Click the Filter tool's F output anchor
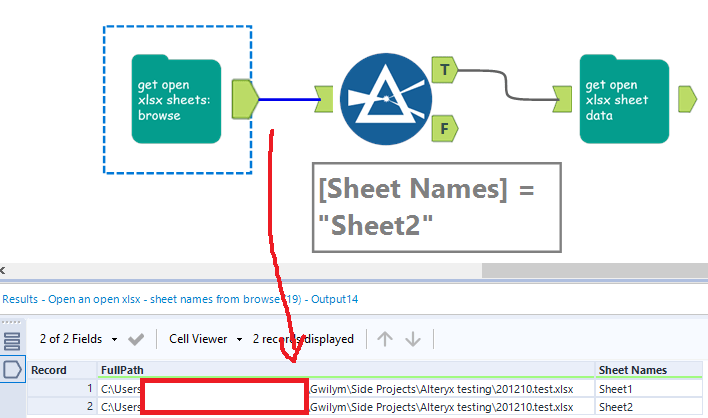 [x=445, y=127]
